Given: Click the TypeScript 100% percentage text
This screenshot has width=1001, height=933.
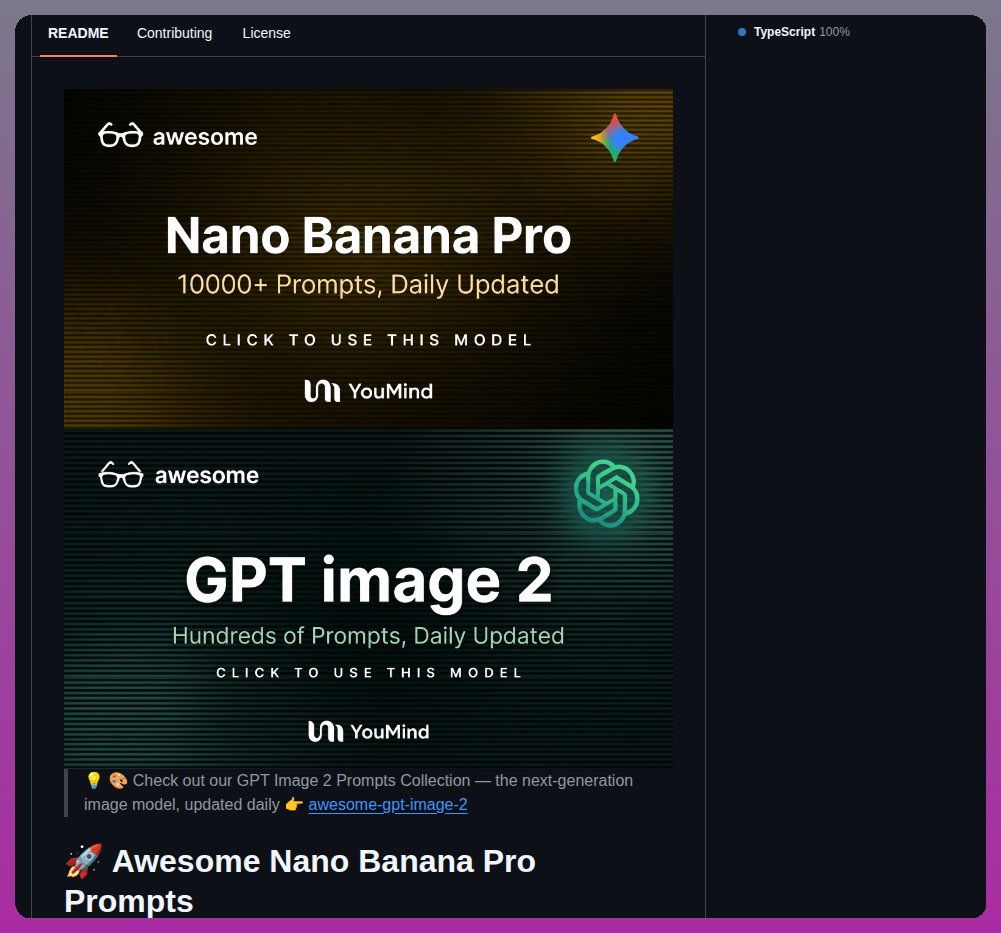Looking at the screenshot, I should click(x=834, y=32).
